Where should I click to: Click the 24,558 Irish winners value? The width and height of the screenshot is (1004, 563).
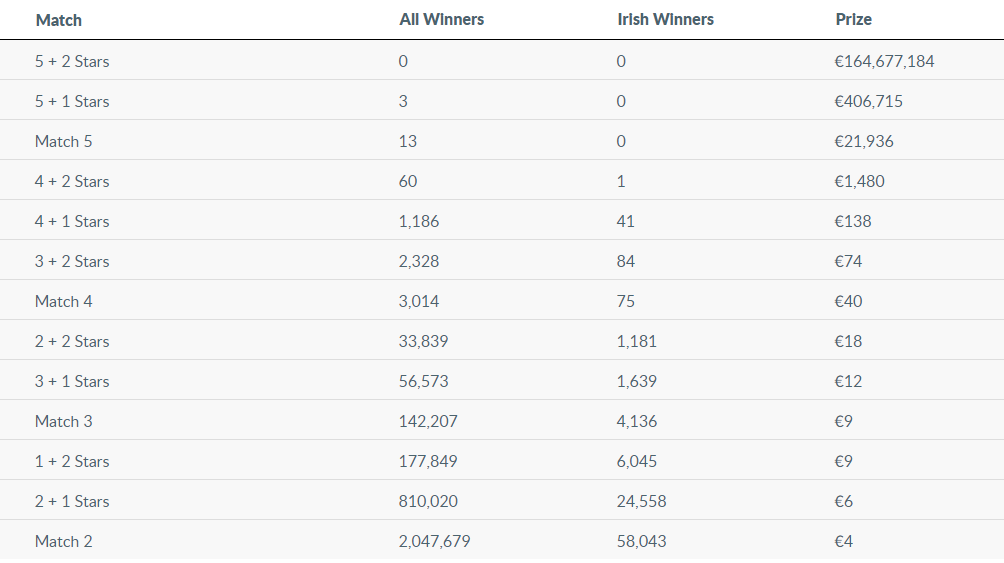642,502
